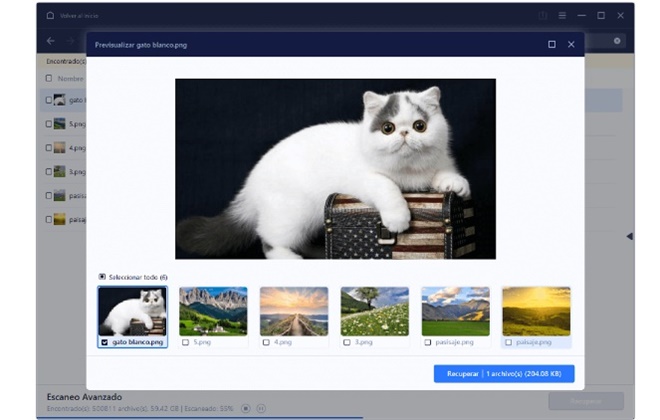Click the large white cat preview image

(335, 169)
